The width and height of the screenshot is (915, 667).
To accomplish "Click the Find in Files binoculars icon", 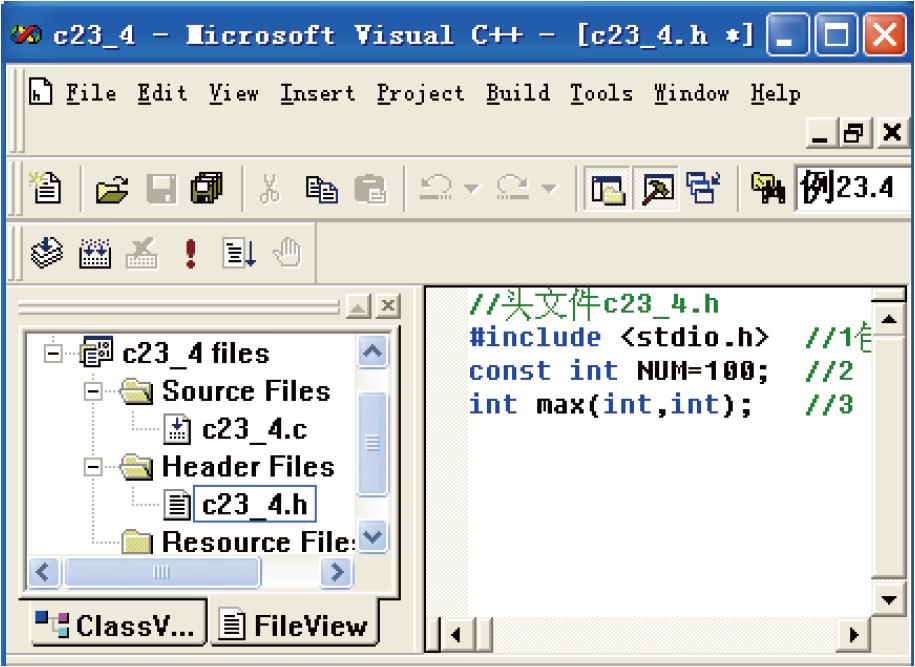I will [x=767, y=188].
